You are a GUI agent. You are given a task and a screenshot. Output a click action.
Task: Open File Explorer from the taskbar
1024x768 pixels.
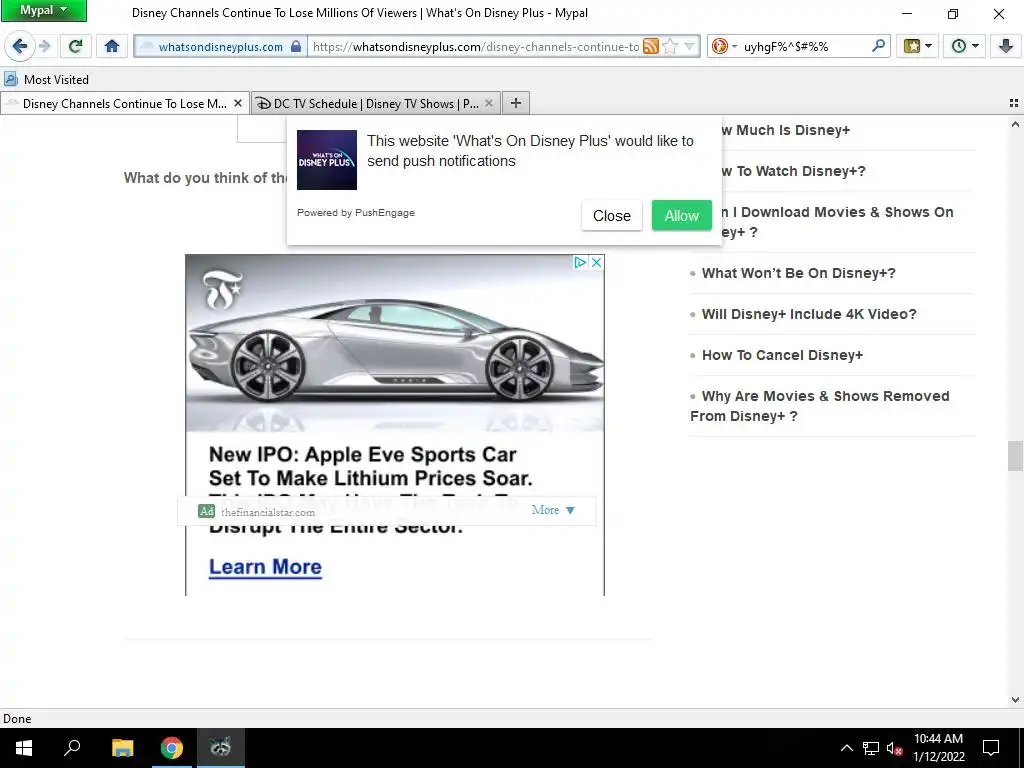122,748
